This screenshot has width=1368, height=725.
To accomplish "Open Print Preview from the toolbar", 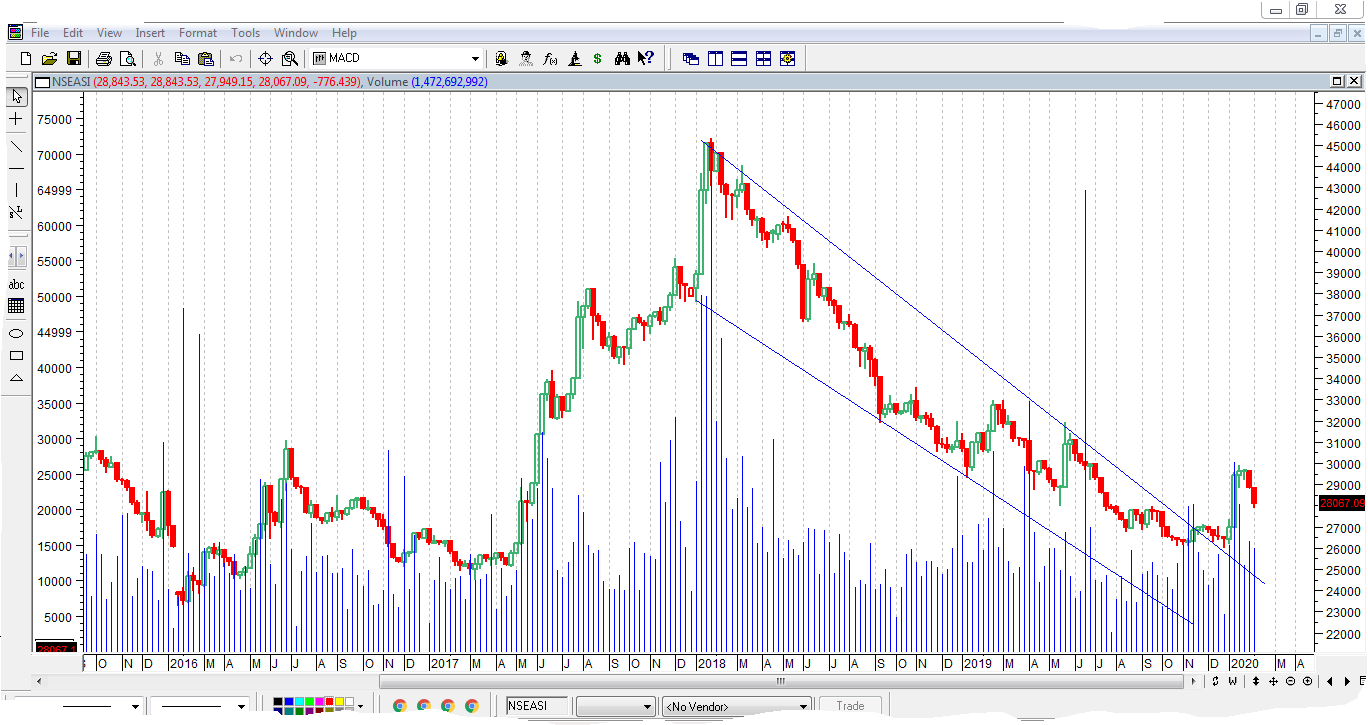I will click(127, 59).
